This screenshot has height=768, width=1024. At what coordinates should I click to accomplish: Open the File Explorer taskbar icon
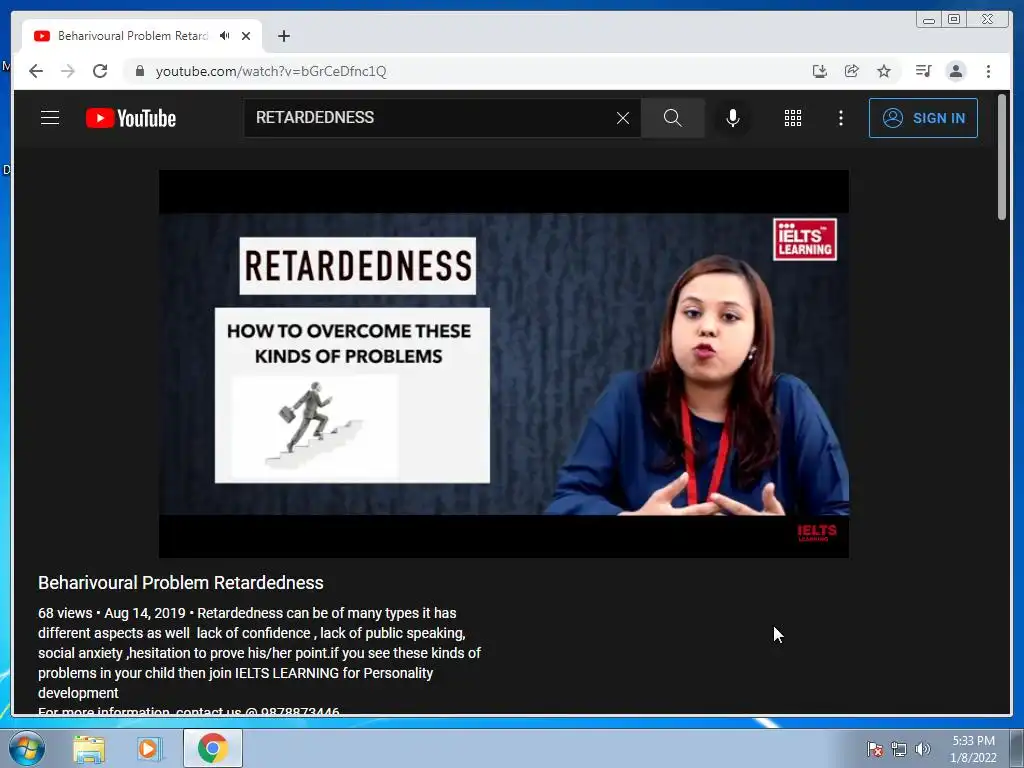pyautogui.click(x=89, y=749)
